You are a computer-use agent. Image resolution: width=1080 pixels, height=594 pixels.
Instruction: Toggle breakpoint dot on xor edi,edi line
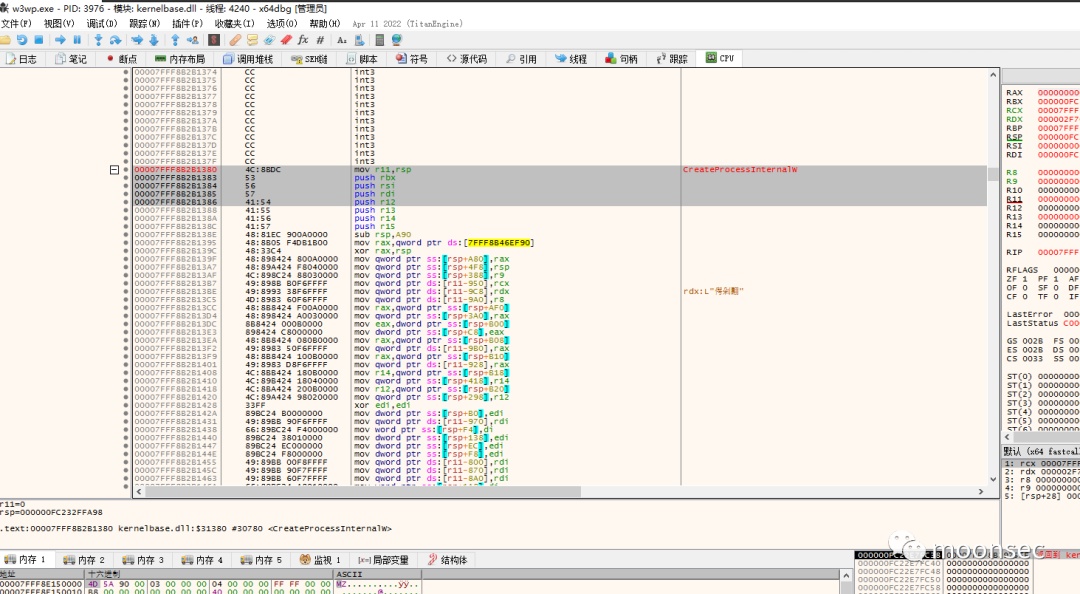coord(126,405)
